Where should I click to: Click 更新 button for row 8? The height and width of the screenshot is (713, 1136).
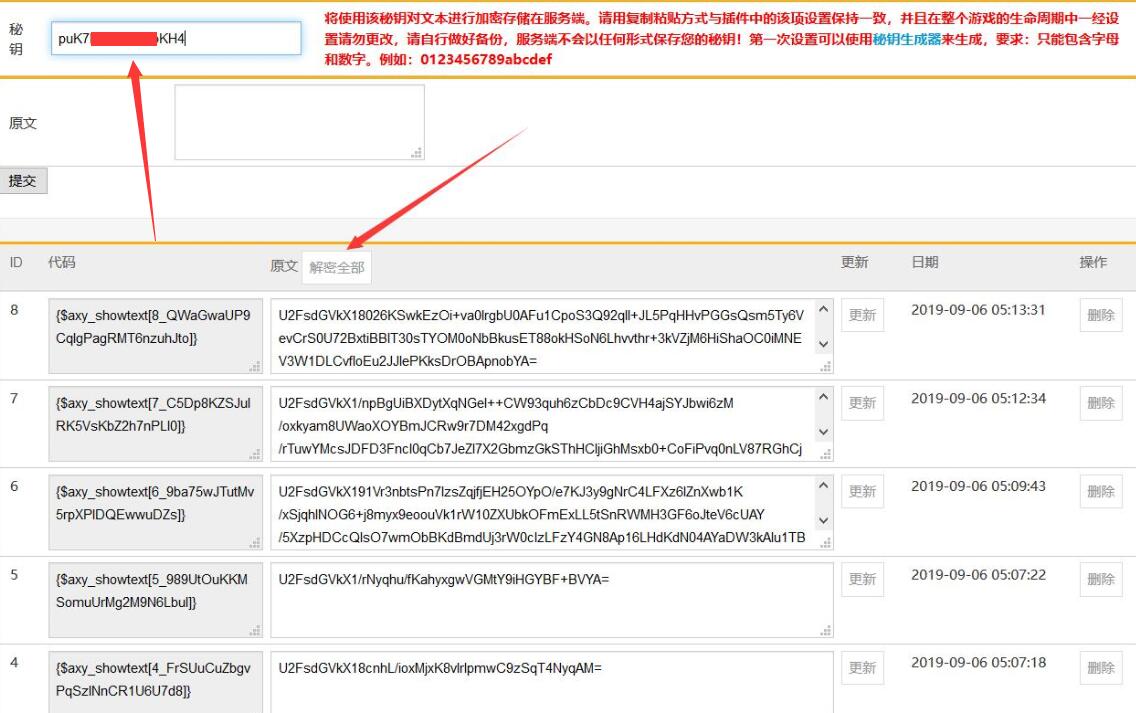[x=862, y=315]
